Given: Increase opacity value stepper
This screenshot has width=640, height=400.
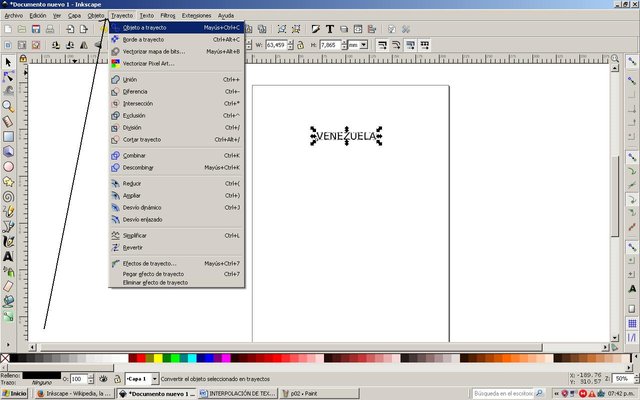Looking at the screenshot, I should click(x=91, y=377).
